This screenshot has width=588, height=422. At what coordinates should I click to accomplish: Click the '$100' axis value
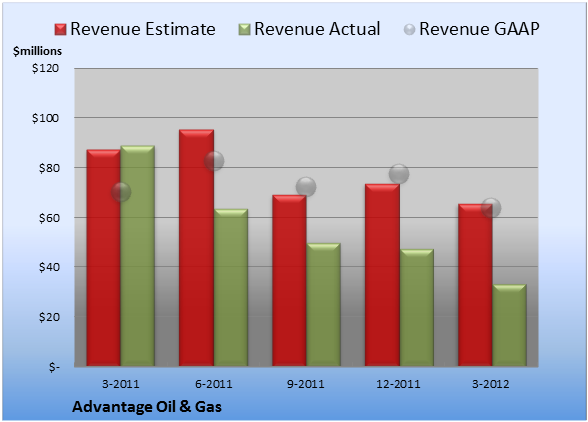(x=45, y=118)
